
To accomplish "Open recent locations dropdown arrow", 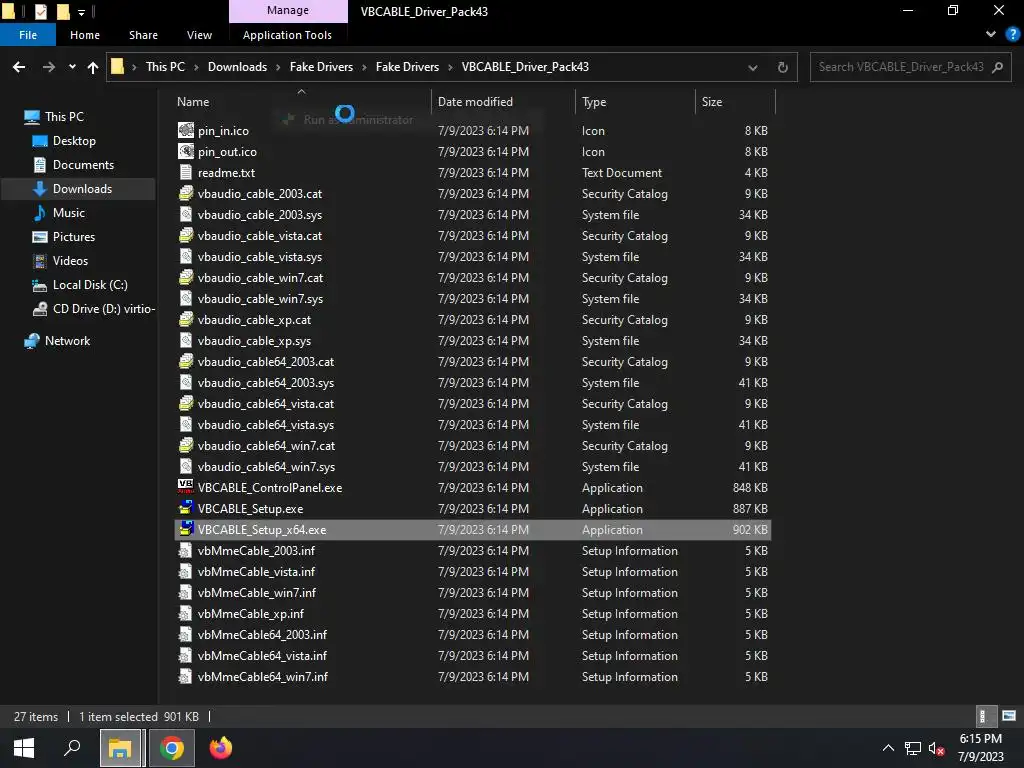I will (72, 67).
